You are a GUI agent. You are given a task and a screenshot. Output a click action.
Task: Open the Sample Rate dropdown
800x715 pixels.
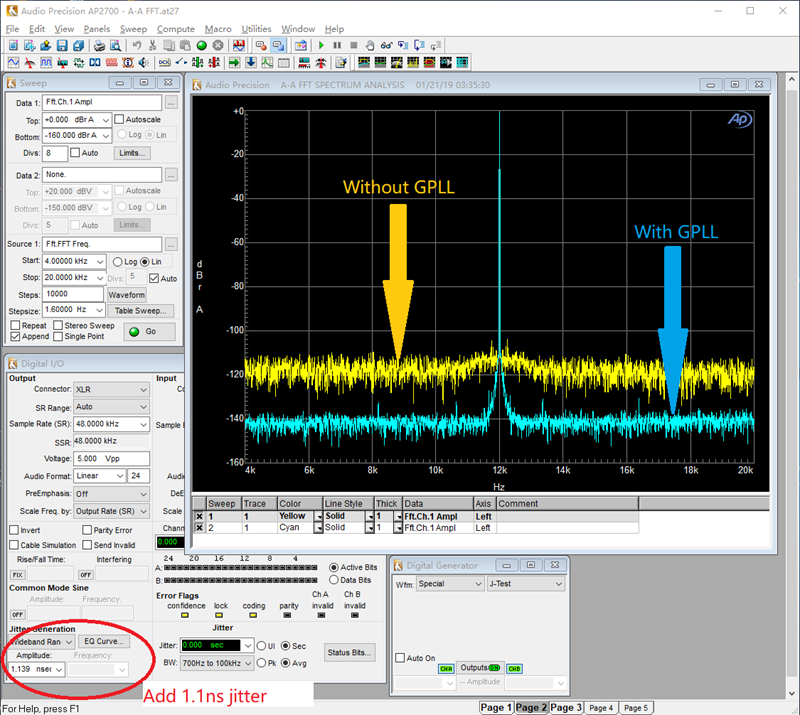click(143, 424)
